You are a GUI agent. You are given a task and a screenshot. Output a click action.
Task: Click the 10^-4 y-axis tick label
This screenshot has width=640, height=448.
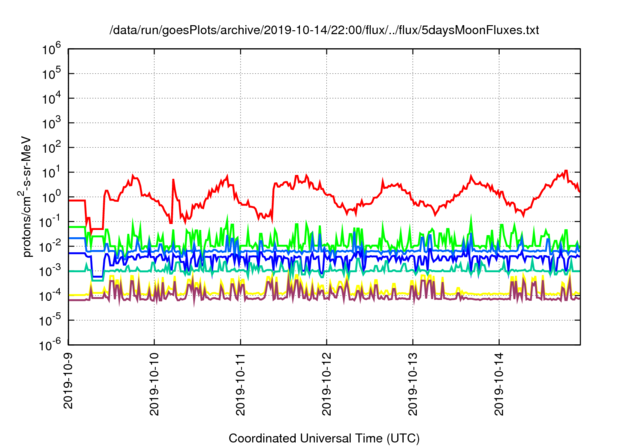pos(51,296)
